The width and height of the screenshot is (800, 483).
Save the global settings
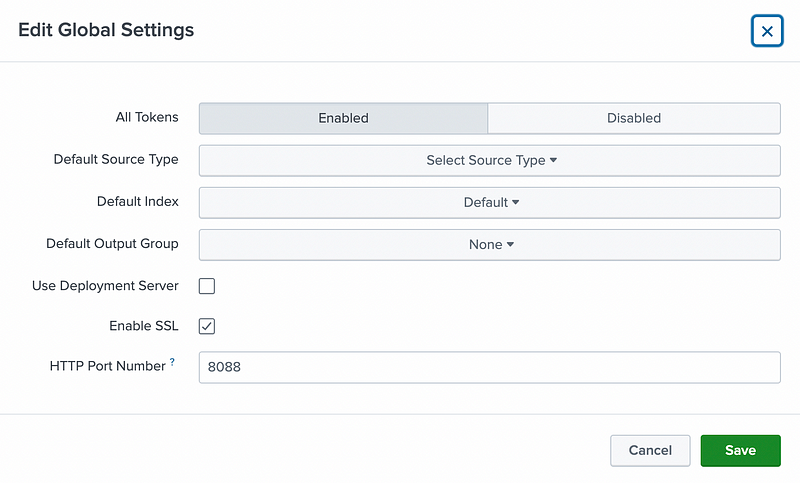coord(740,450)
